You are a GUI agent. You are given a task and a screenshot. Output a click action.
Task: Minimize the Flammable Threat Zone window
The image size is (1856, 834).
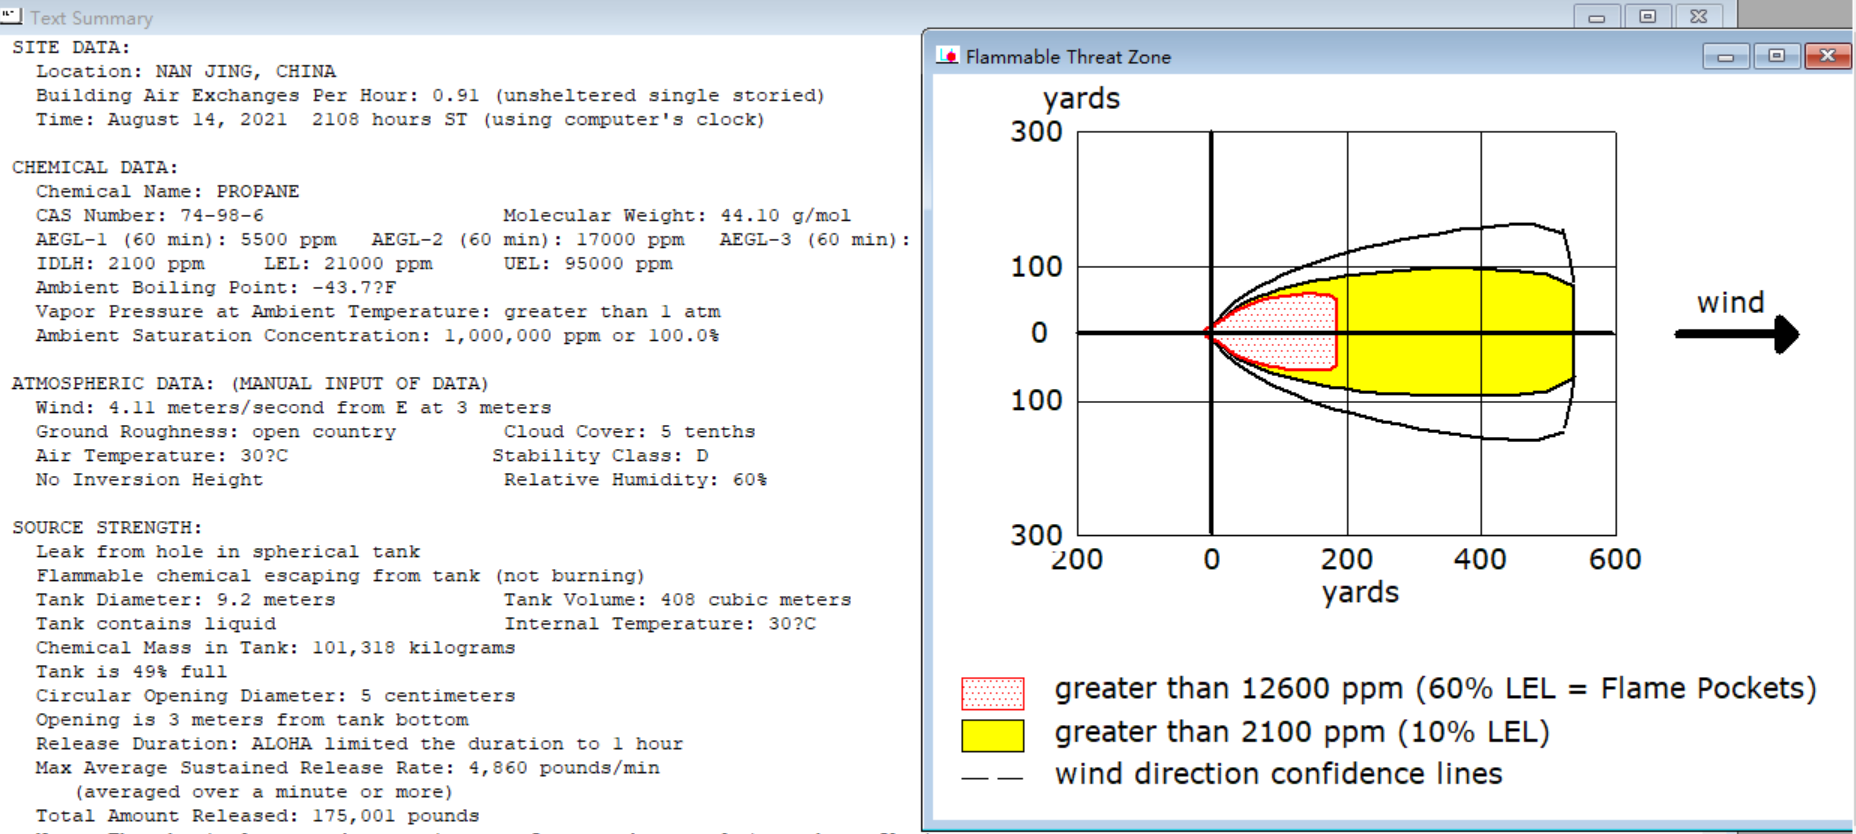tap(1726, 56)
